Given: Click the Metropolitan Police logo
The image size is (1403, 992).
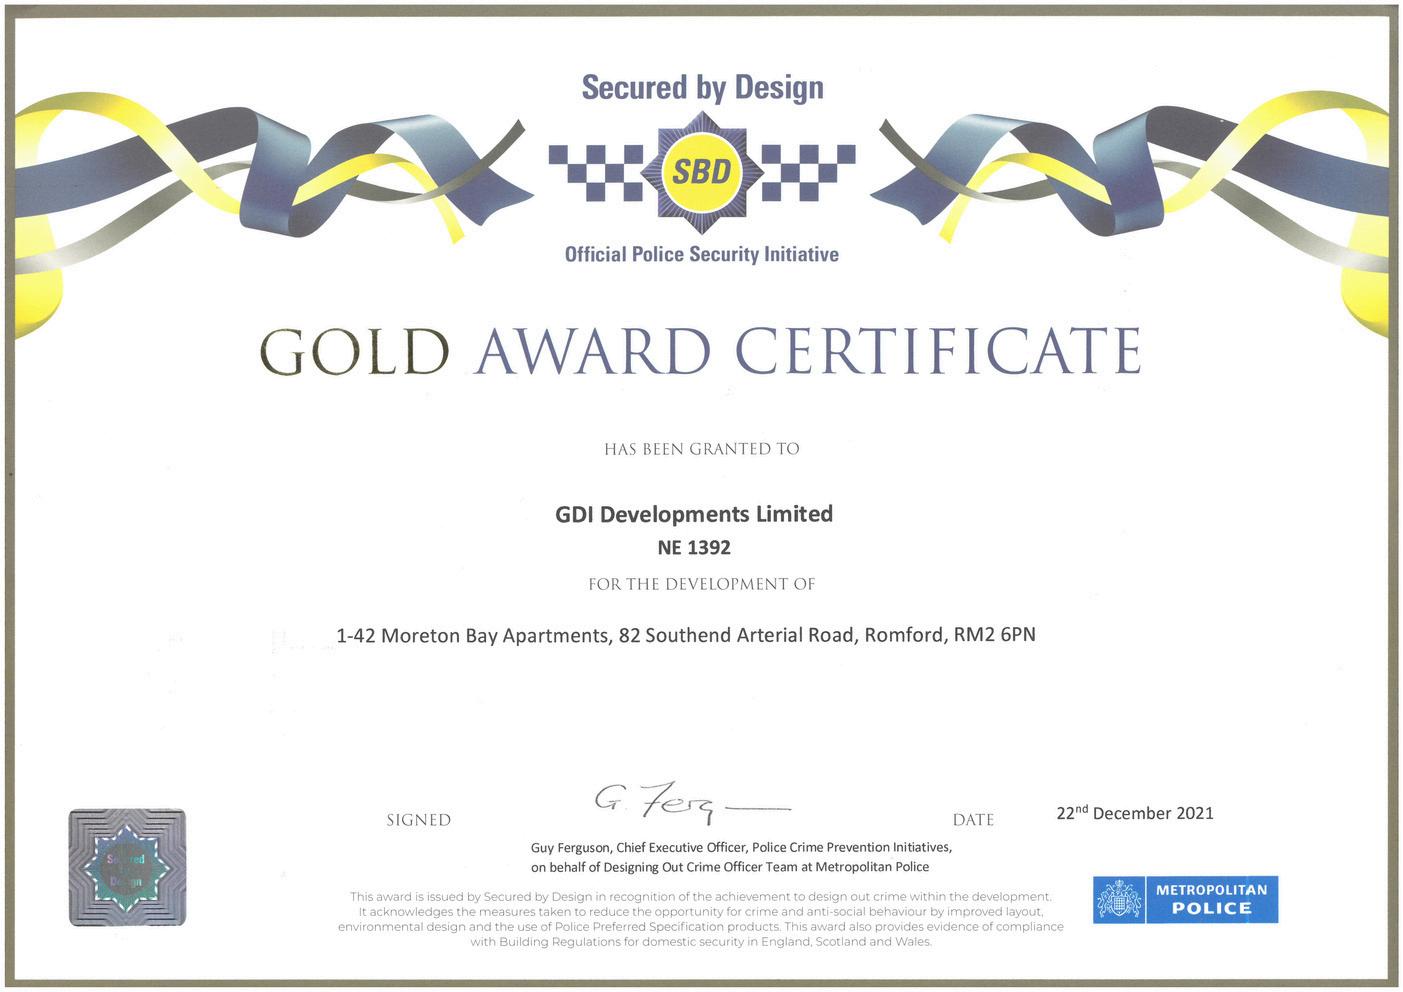Looking at the screenshot, I should [1185, 899].
